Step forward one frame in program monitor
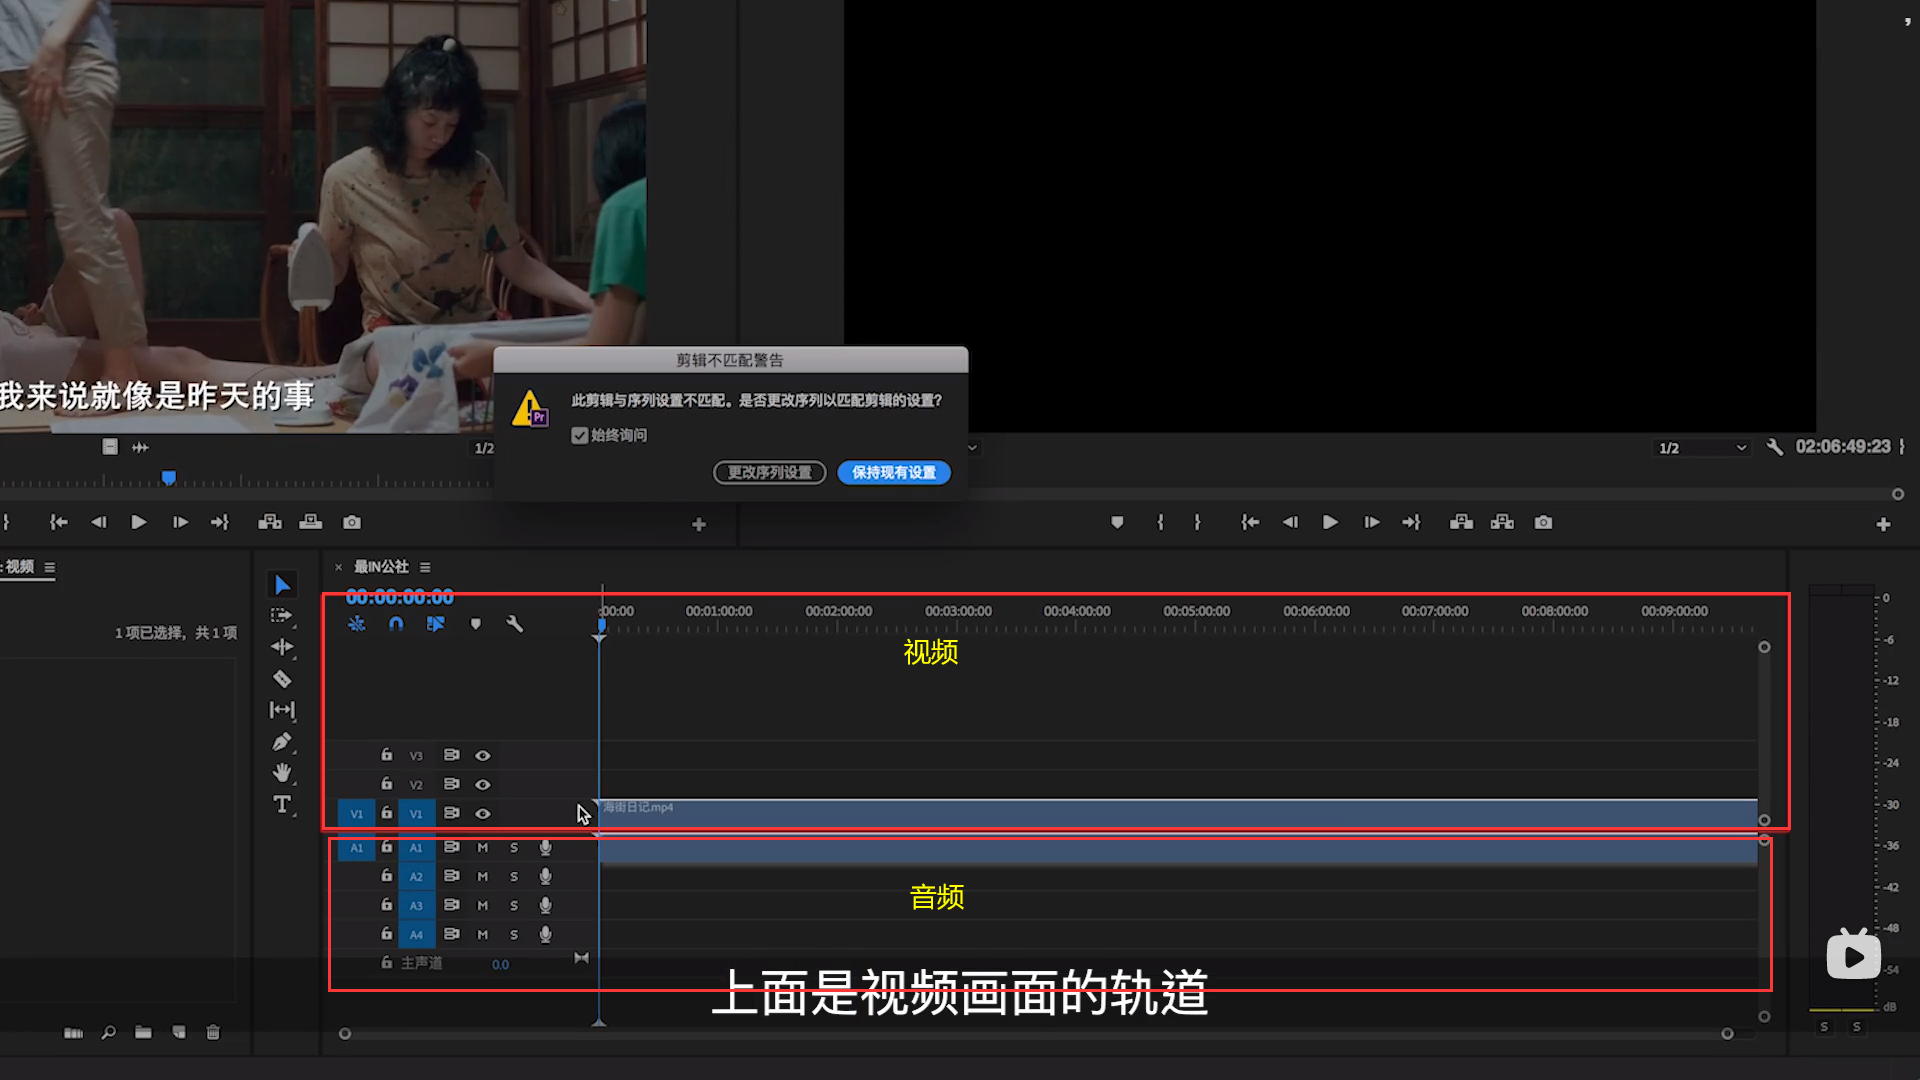This screenshot has height=1080, width=1920. (1372, 522)
